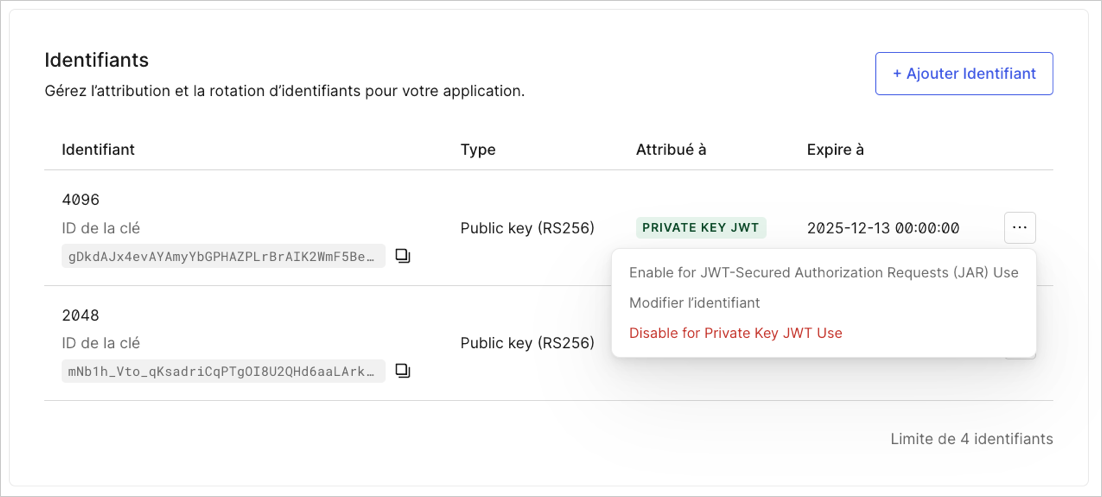The height and width of the screenshot is (497, 1102).
Task: Choose Modifier l'identifiant from the menu
Action: pos(694,303)
